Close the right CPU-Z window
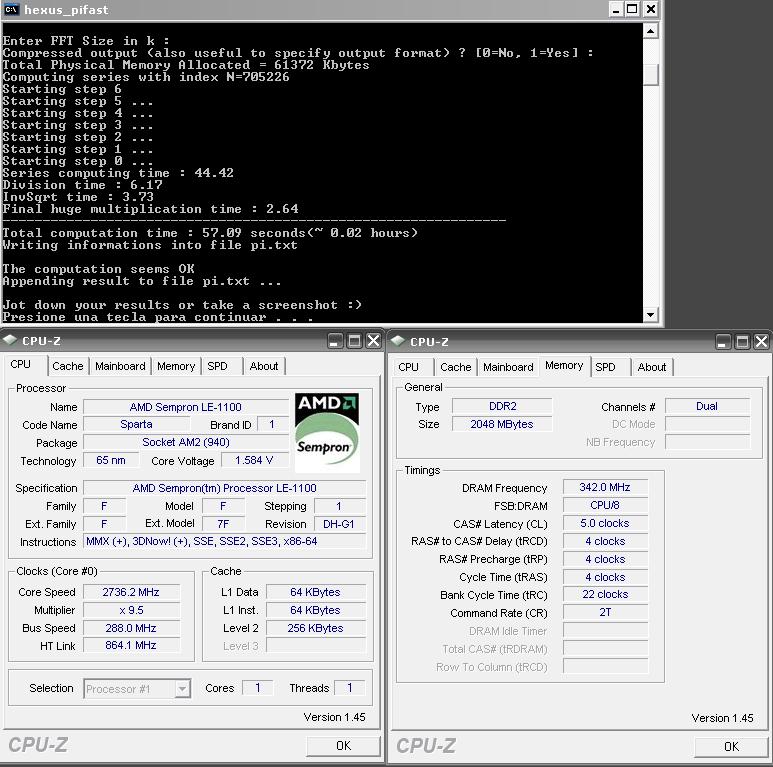Image resolution: width=773 pixels, height=767 pixels. click(x=762, y=342)
